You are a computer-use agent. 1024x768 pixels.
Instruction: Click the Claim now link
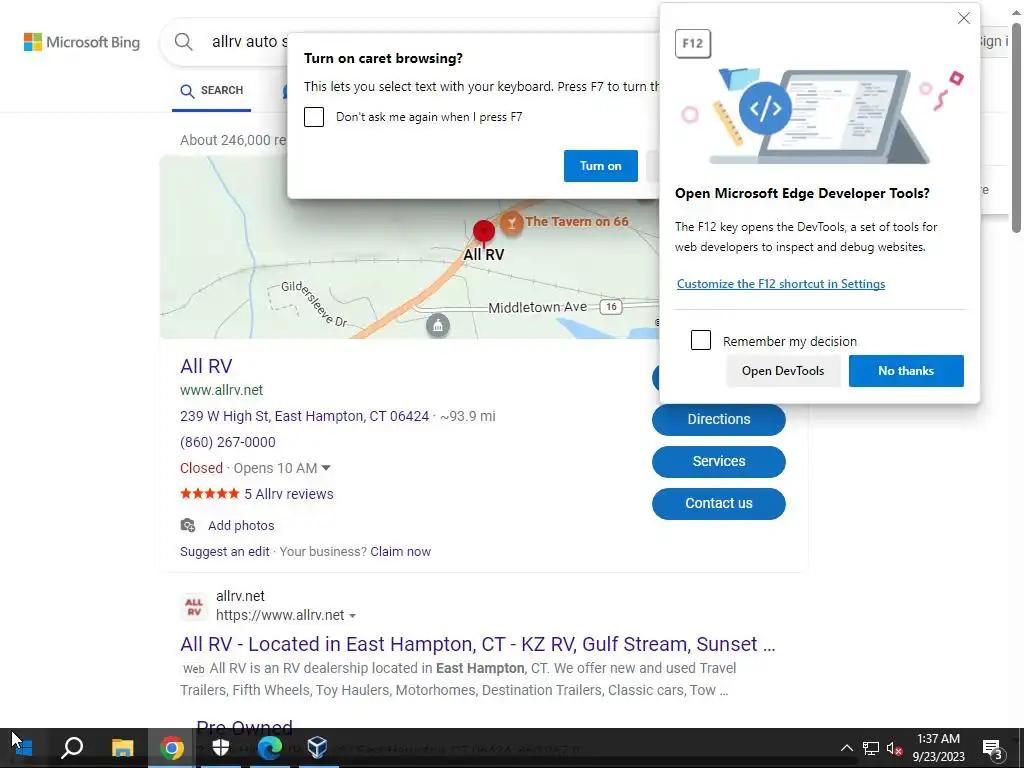(x=400, y=552)
